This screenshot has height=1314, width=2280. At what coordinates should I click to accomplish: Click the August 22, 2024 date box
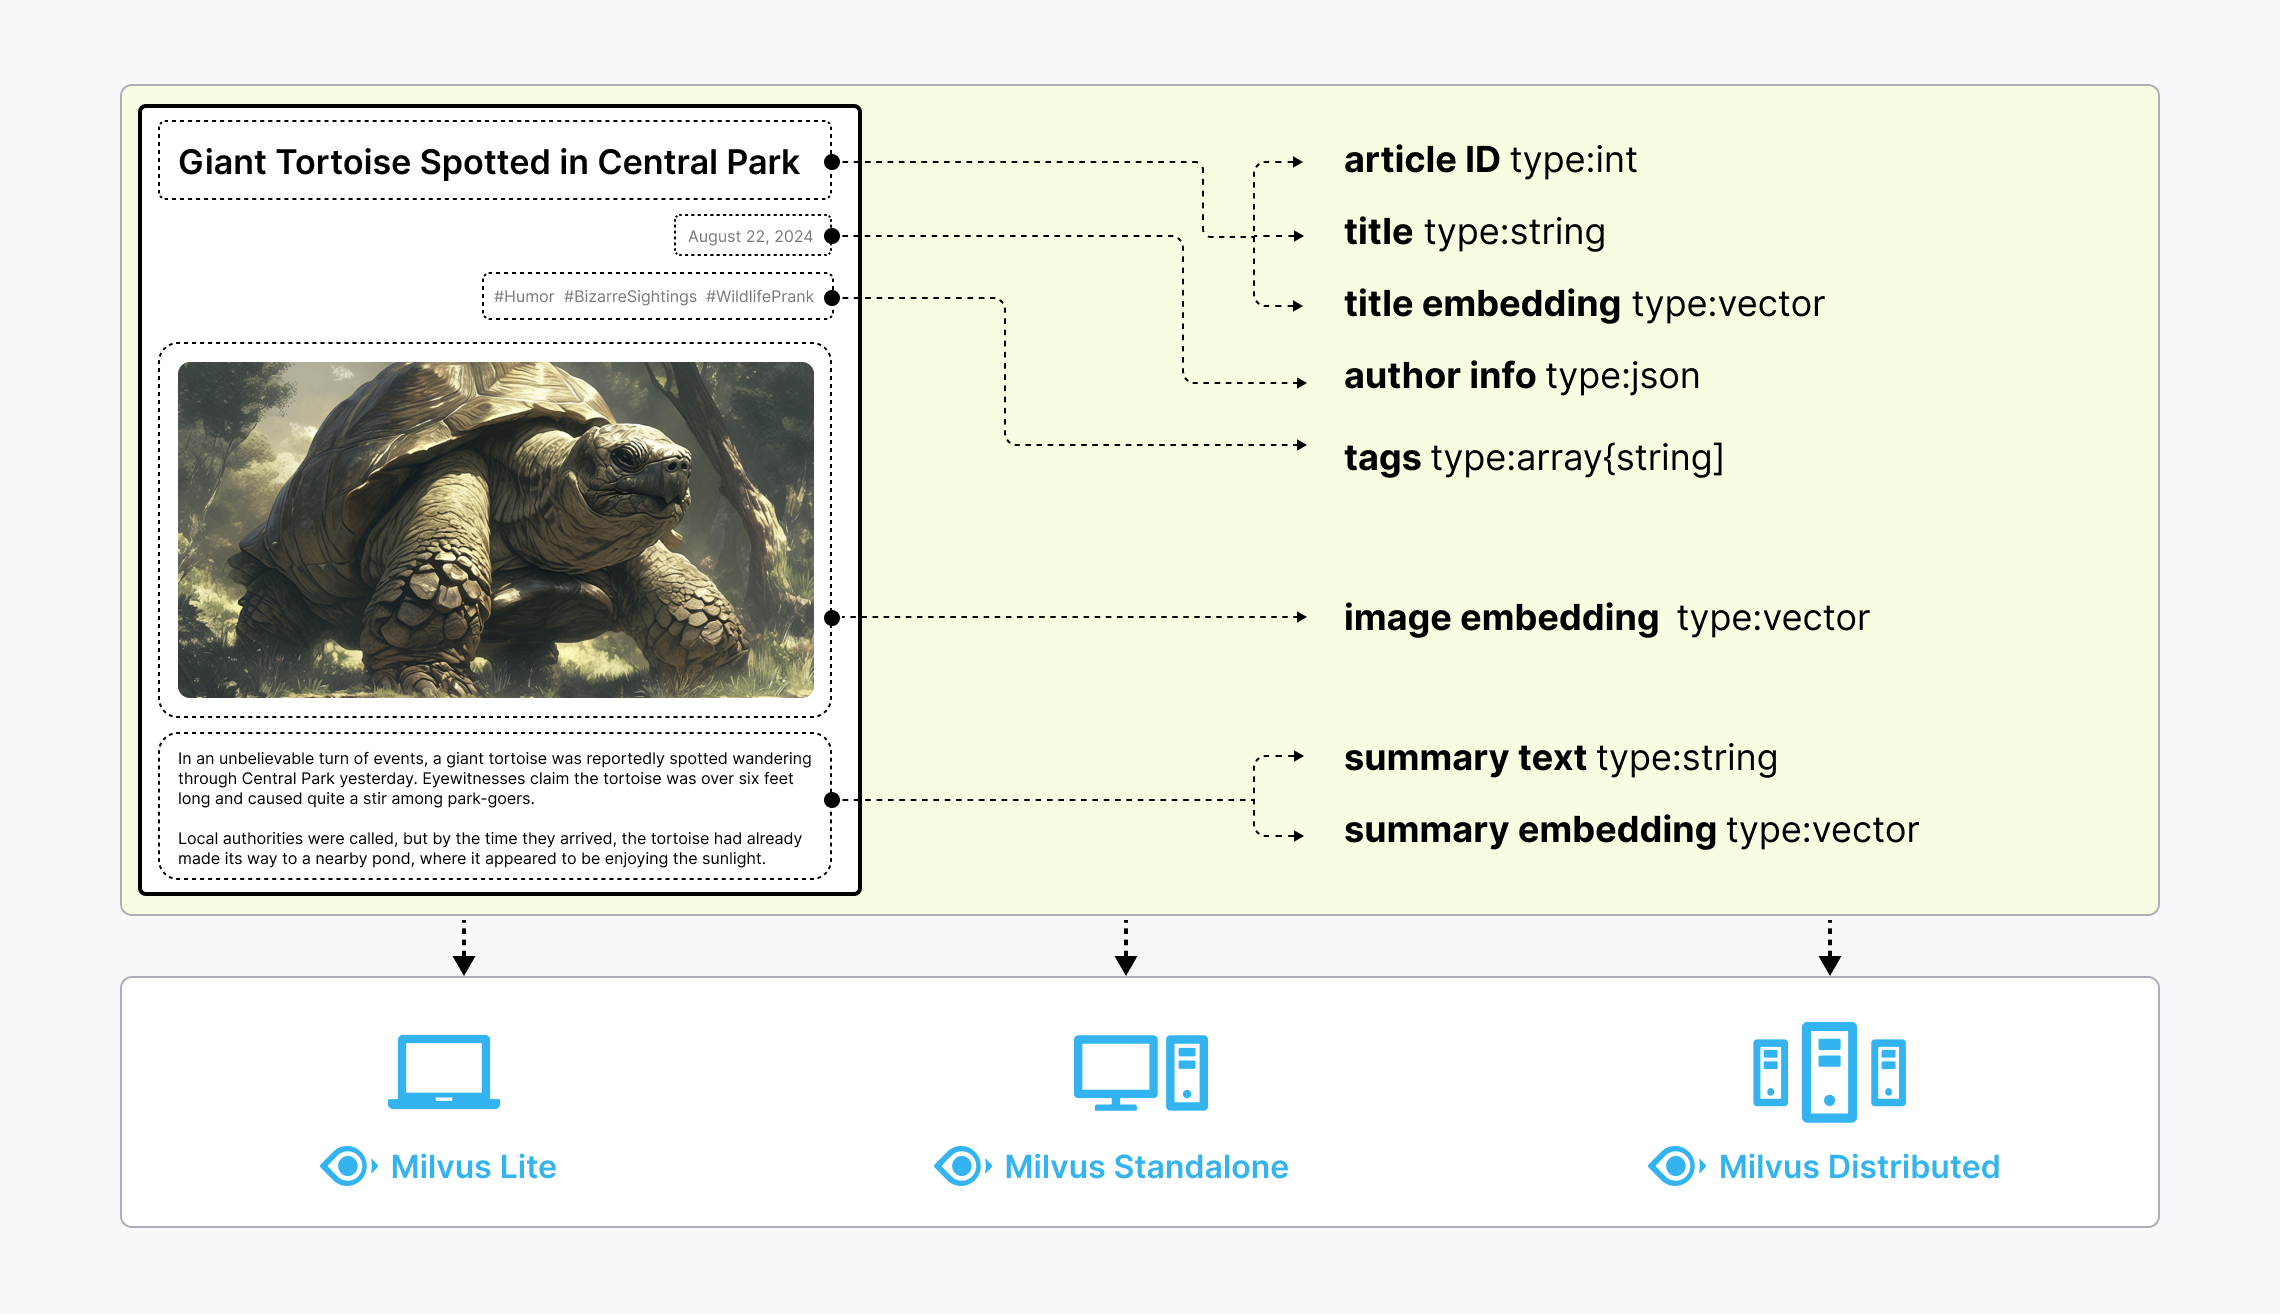pos(750,236)
